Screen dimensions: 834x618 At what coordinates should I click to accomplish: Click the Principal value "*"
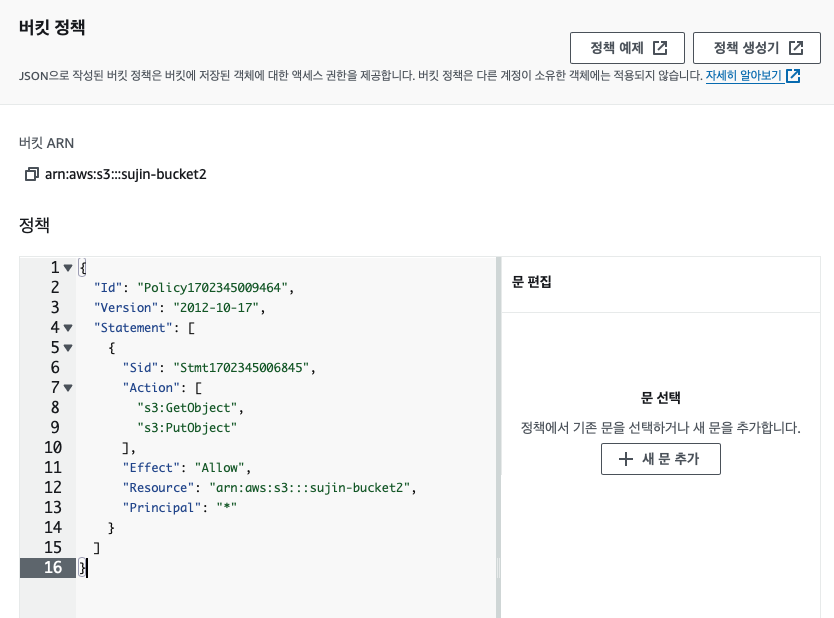(x=227, y=507)
